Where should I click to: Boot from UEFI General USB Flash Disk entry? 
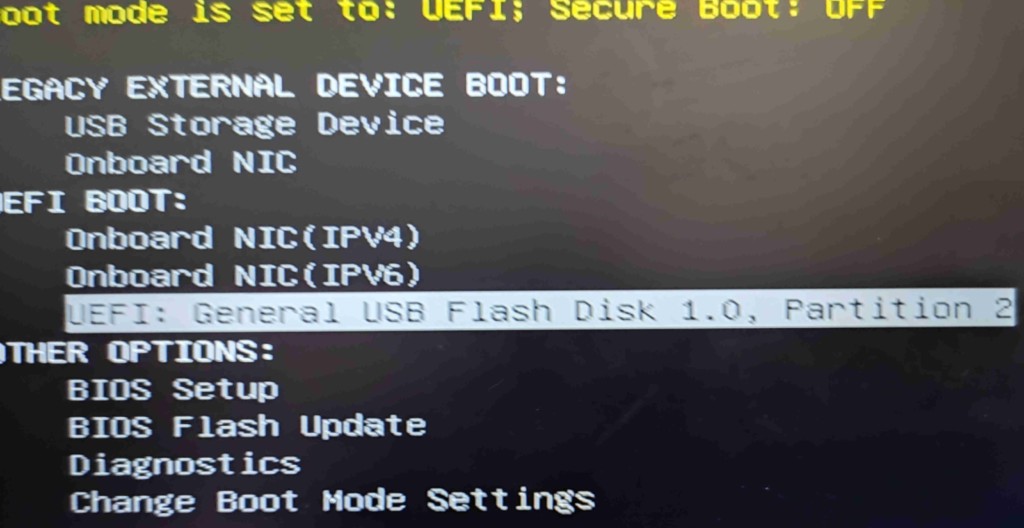click(540, 310)
